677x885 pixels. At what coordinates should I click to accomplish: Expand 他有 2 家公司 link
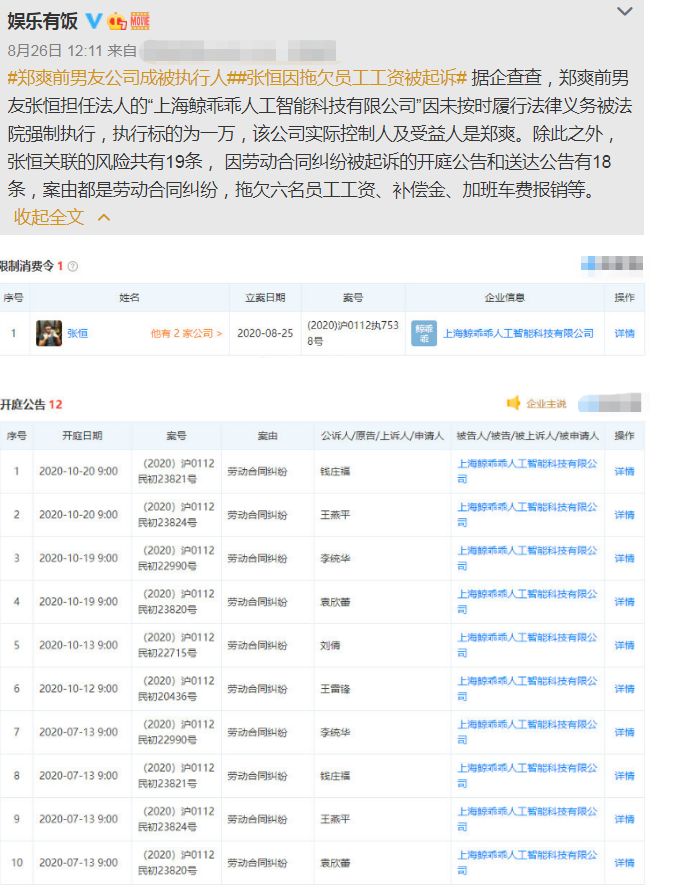pyautogui.click(x=186, y=334)
